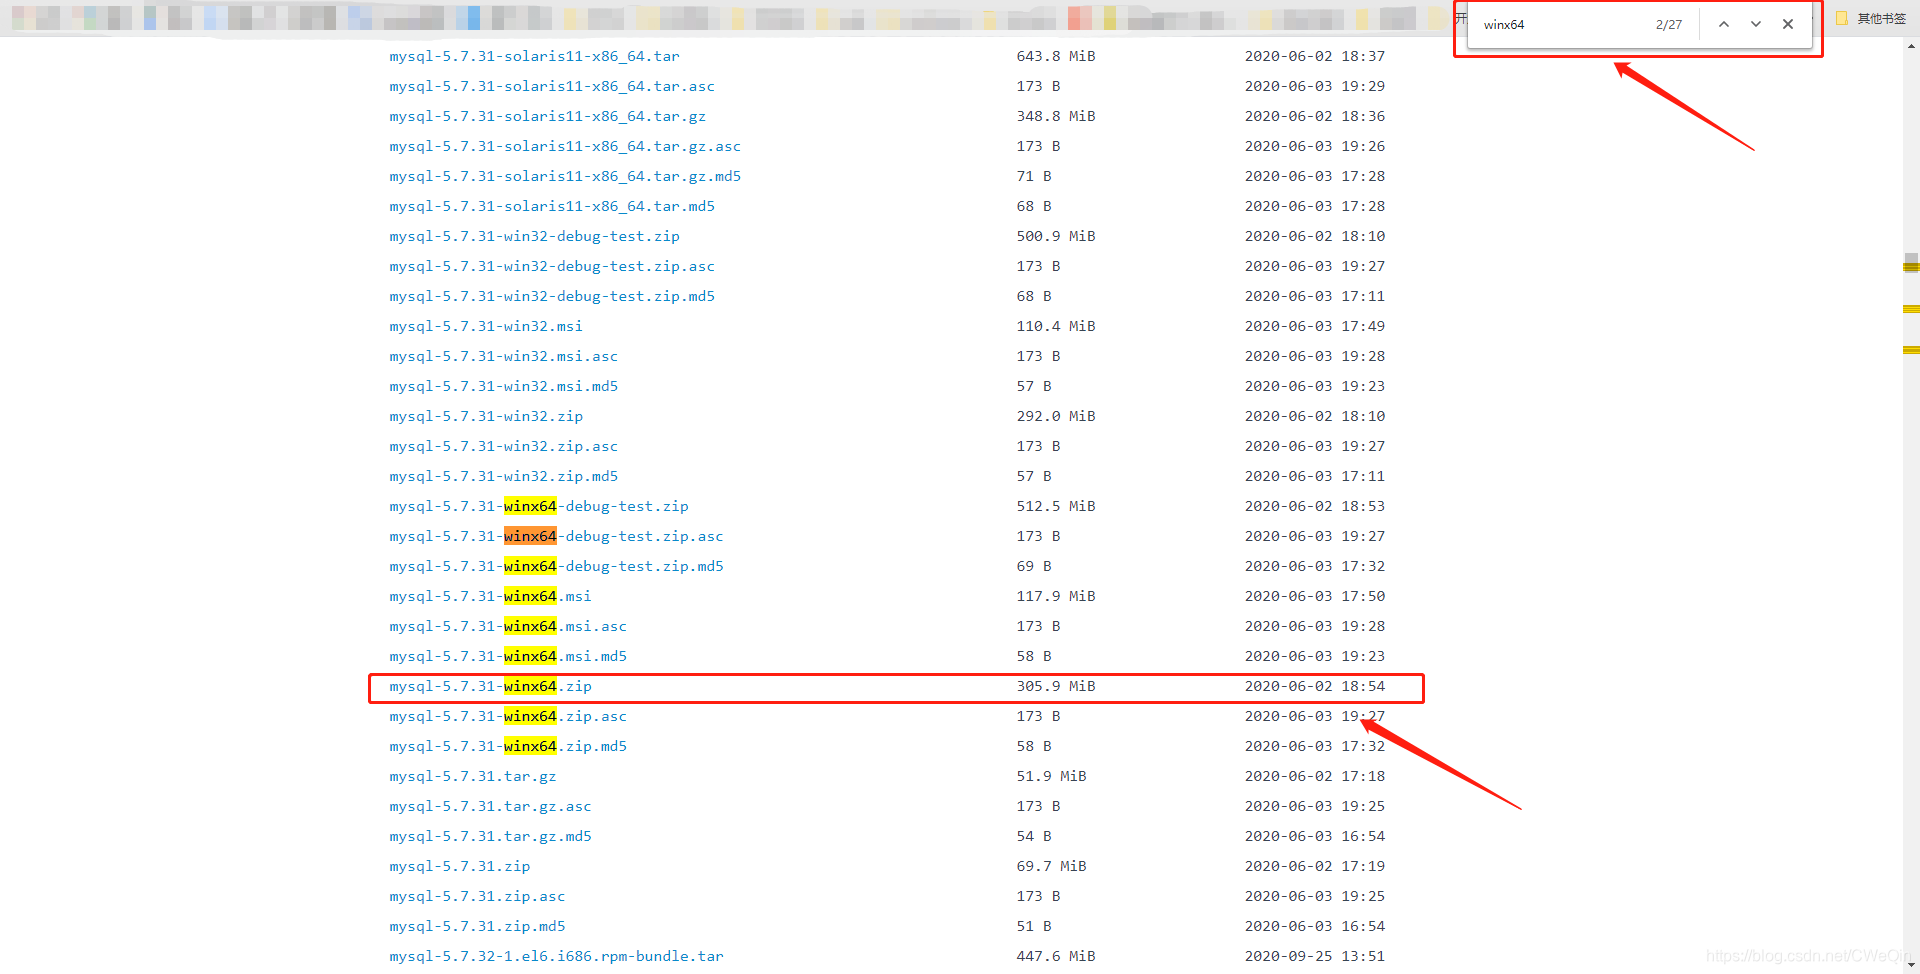Open mysql-5.7.31-solaris11-x86_64.tar link
This screenshot has width=1920, height=974.
pyautogui.click(x=534, y=56)
